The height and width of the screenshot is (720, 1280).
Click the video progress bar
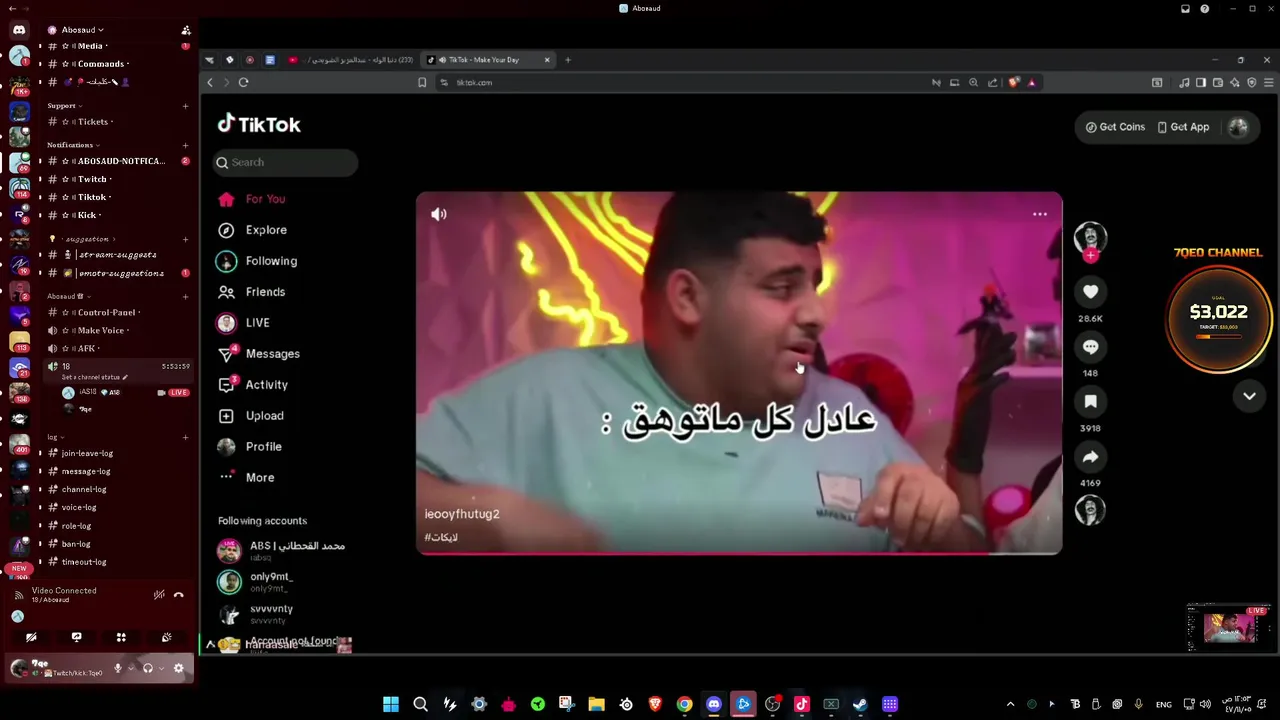tap(739, 552)
